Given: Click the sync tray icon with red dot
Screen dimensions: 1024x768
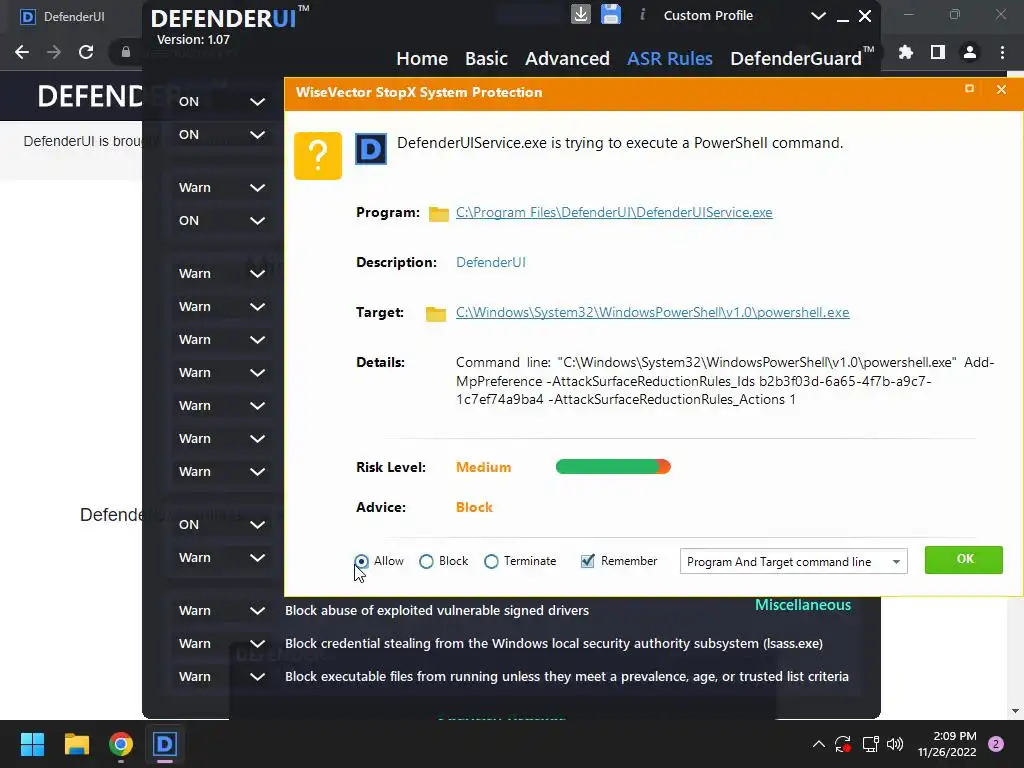Looking at the screenshot, I should 842,744.
